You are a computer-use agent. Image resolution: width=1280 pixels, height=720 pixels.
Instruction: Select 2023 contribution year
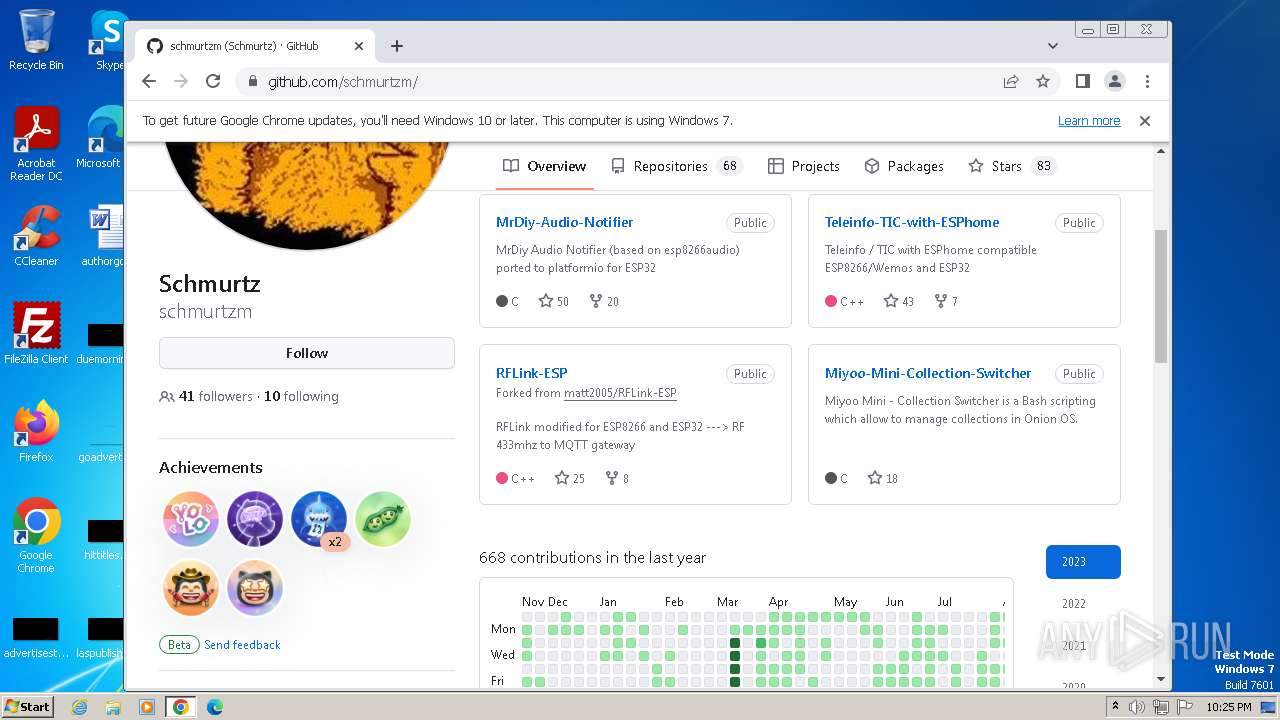click(1083, 562)
